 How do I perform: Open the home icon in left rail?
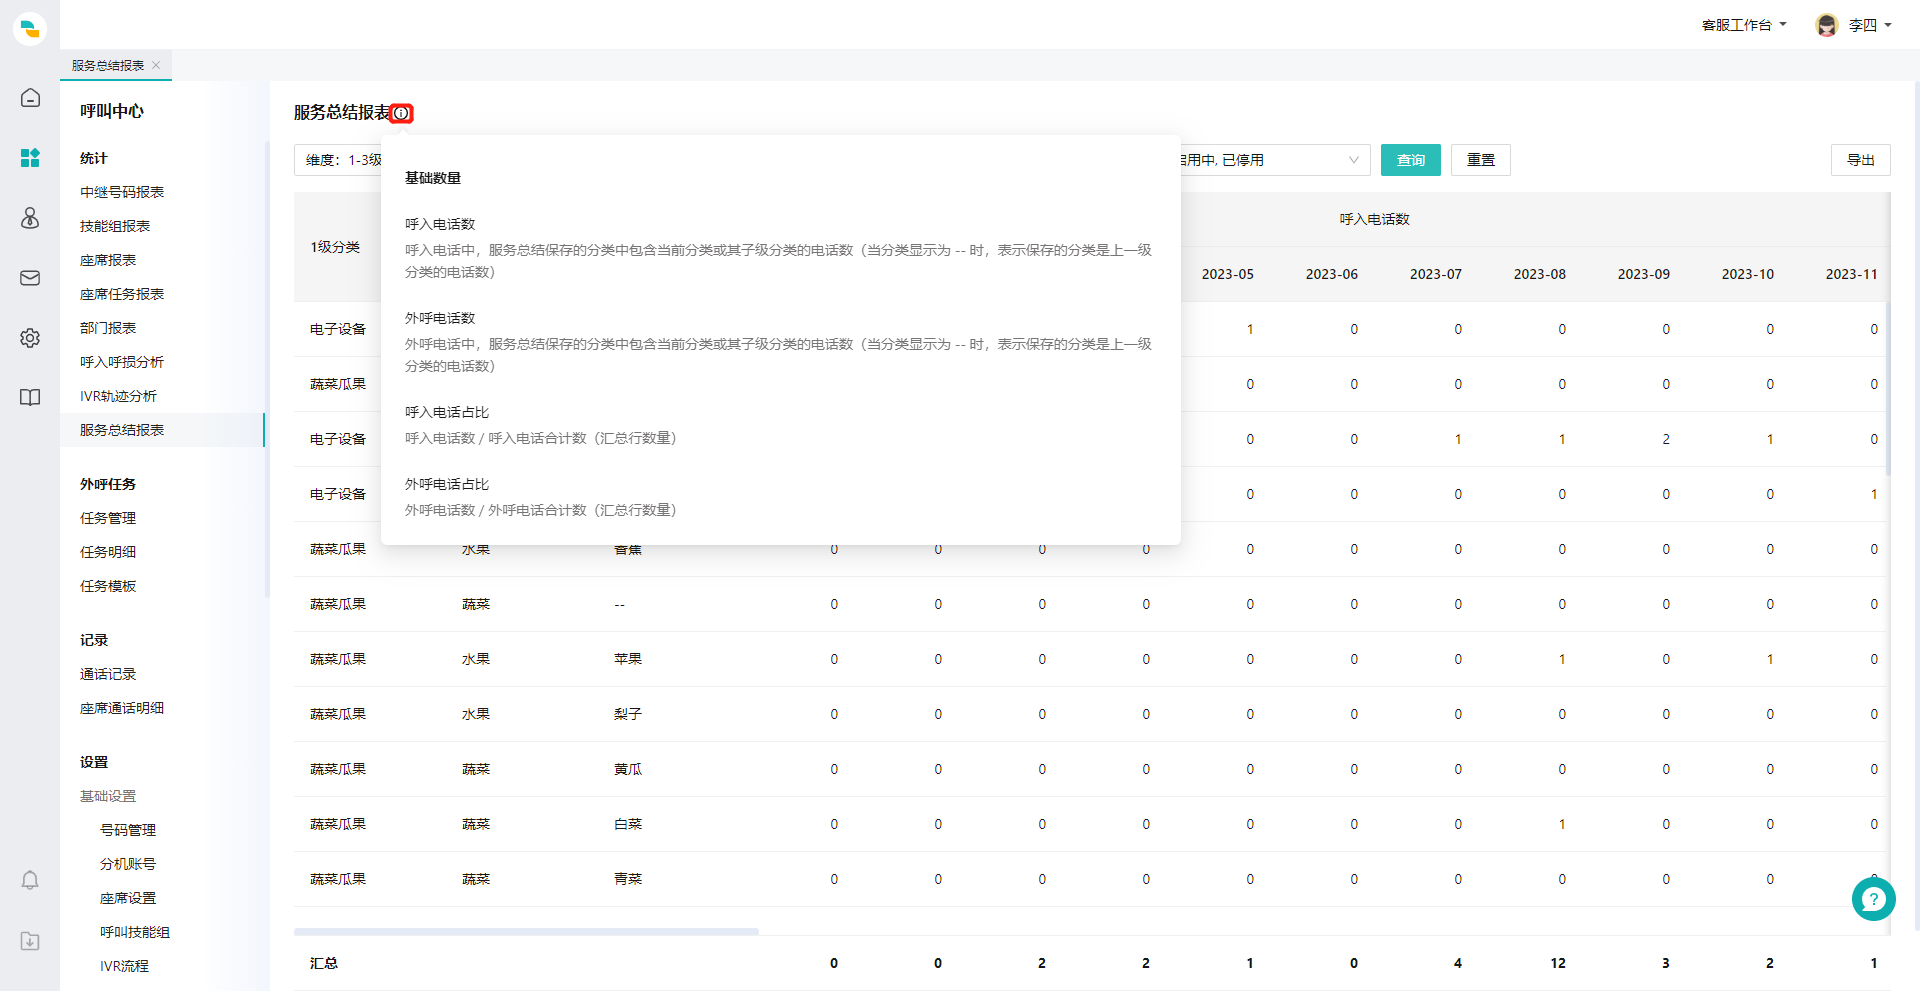[x=30, y=97]
